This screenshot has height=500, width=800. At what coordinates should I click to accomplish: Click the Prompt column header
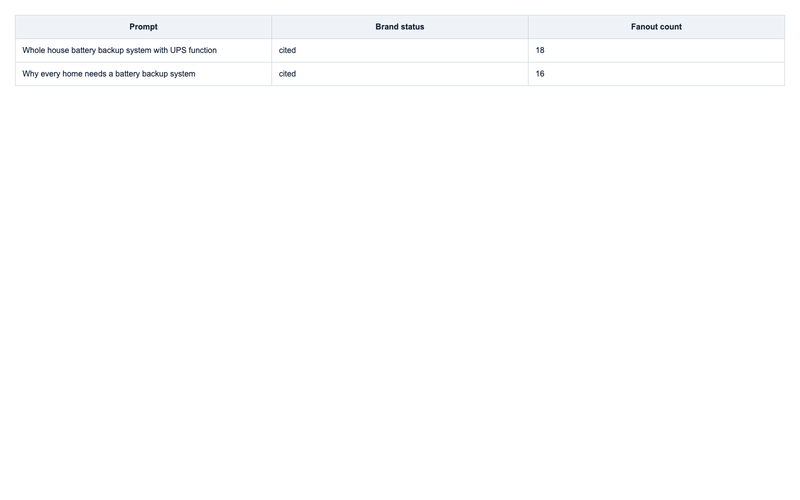click(143, 27)
